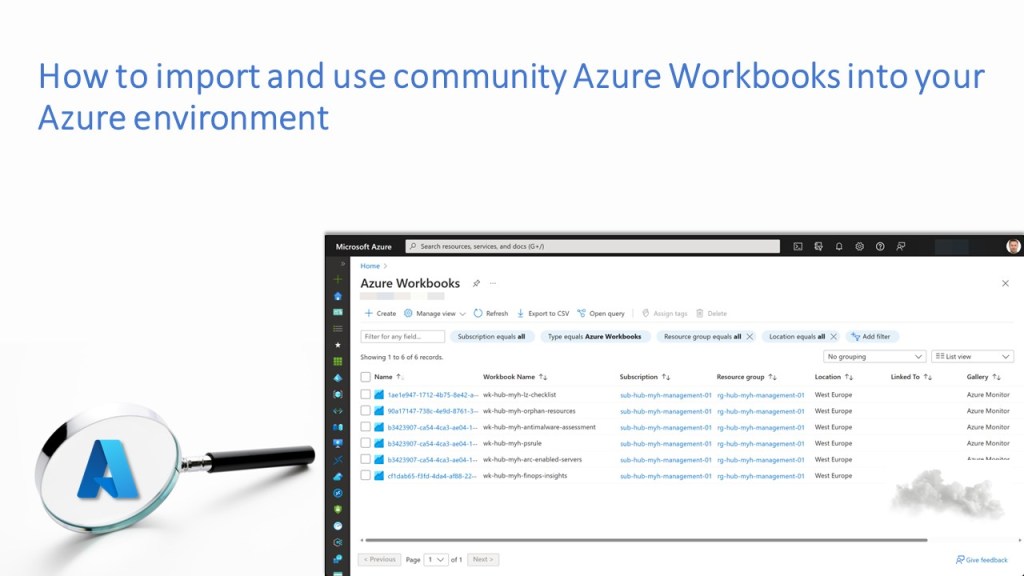Open the notifications bell

point(839,246)
